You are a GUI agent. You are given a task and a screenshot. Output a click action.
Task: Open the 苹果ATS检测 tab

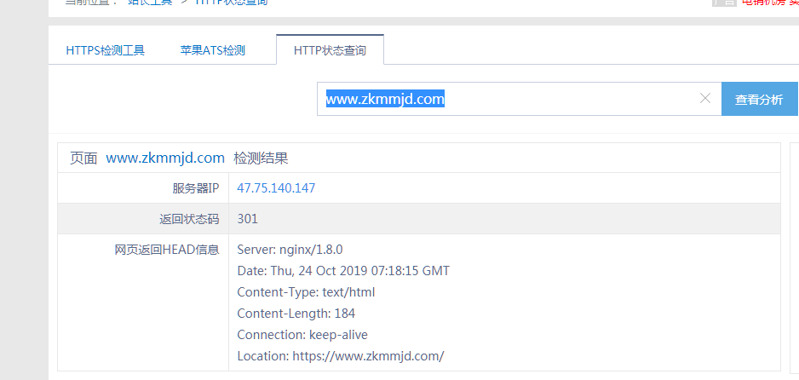coord(212,50)
